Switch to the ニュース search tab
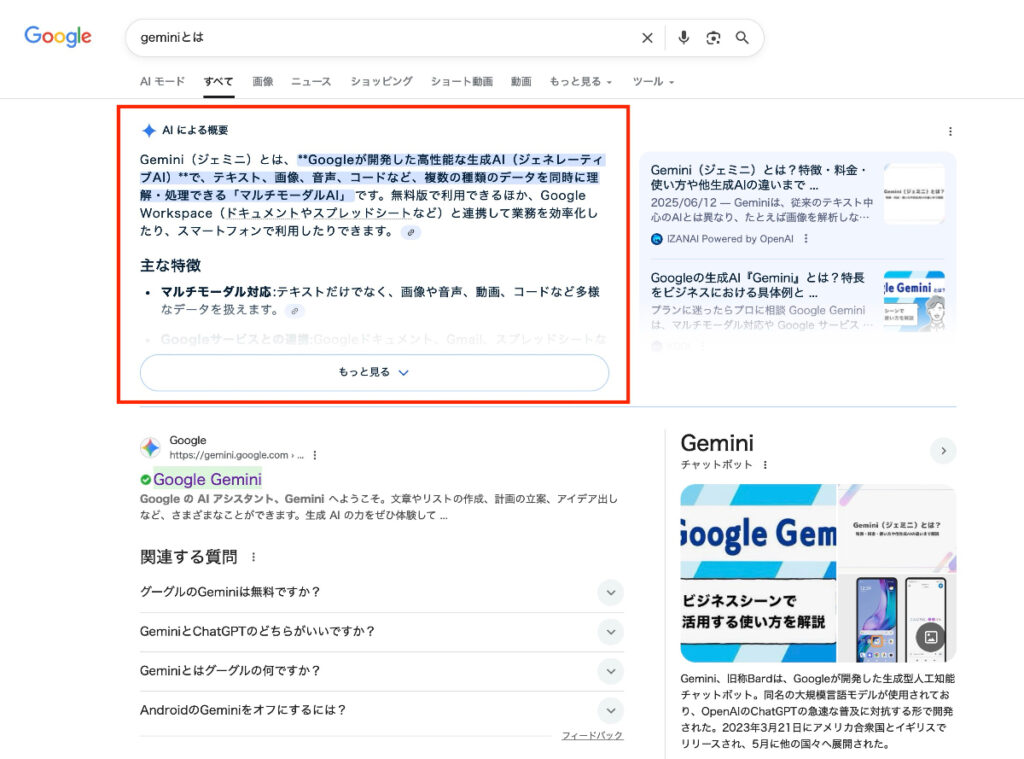 (310, 81)
